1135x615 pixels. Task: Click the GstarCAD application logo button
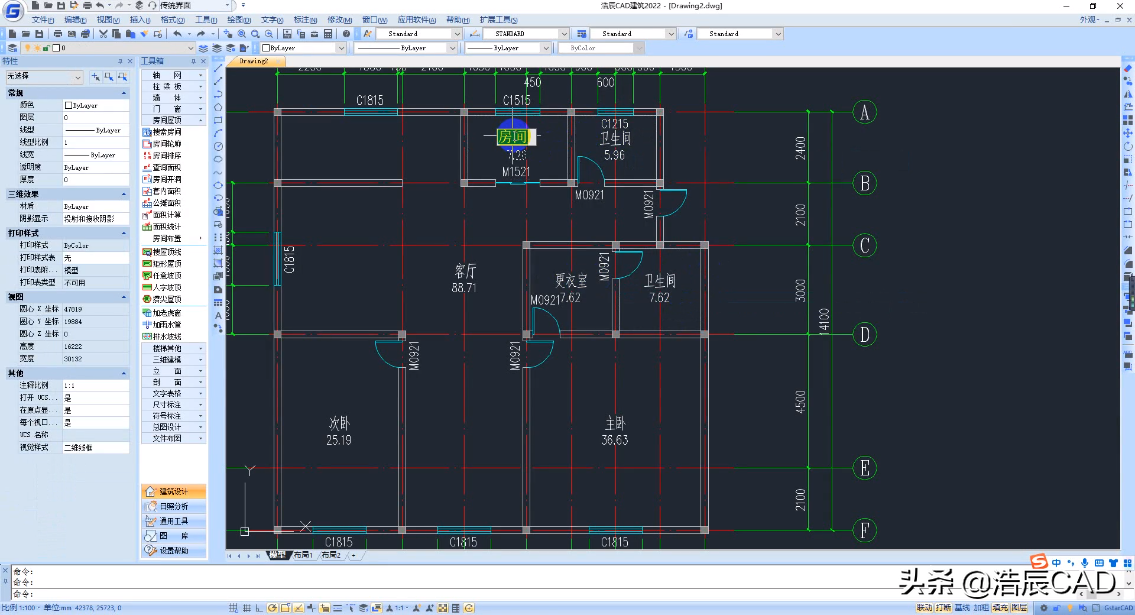[x=12, y=12]
